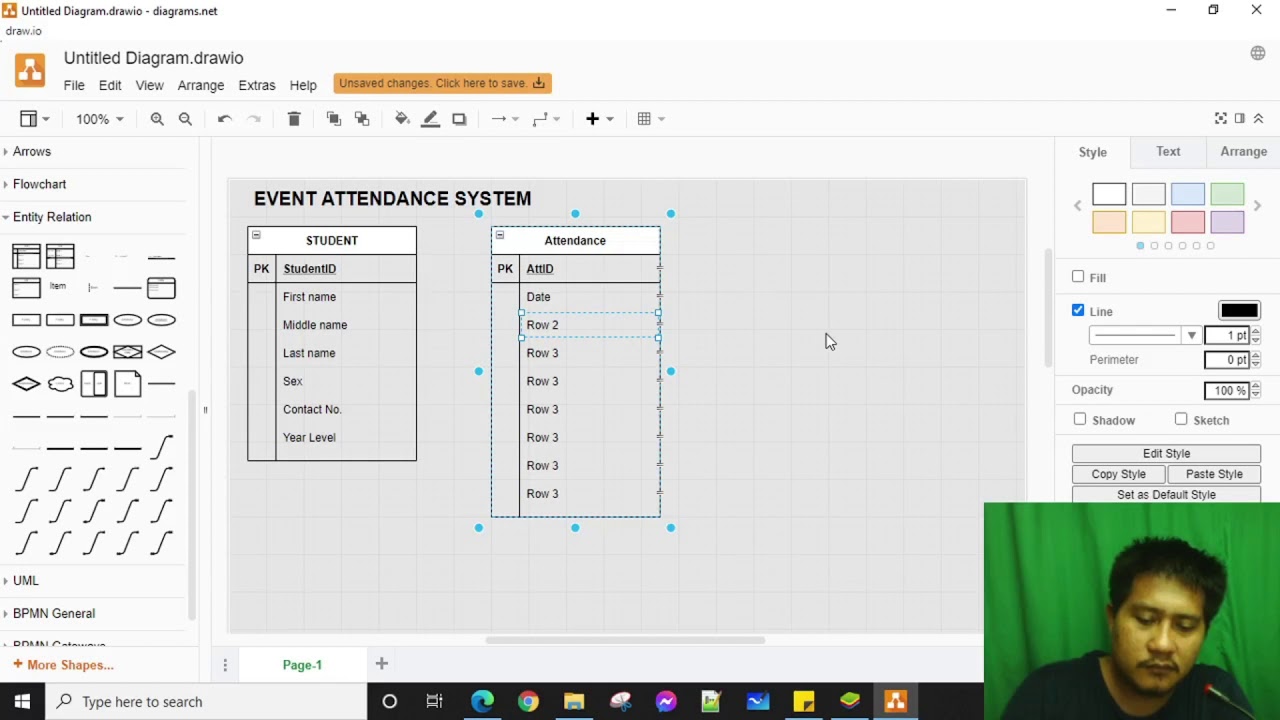Viewport: 1280px width, 720px height.
Task: Open File Explorer from the taskbar
Action: [574, 701]
